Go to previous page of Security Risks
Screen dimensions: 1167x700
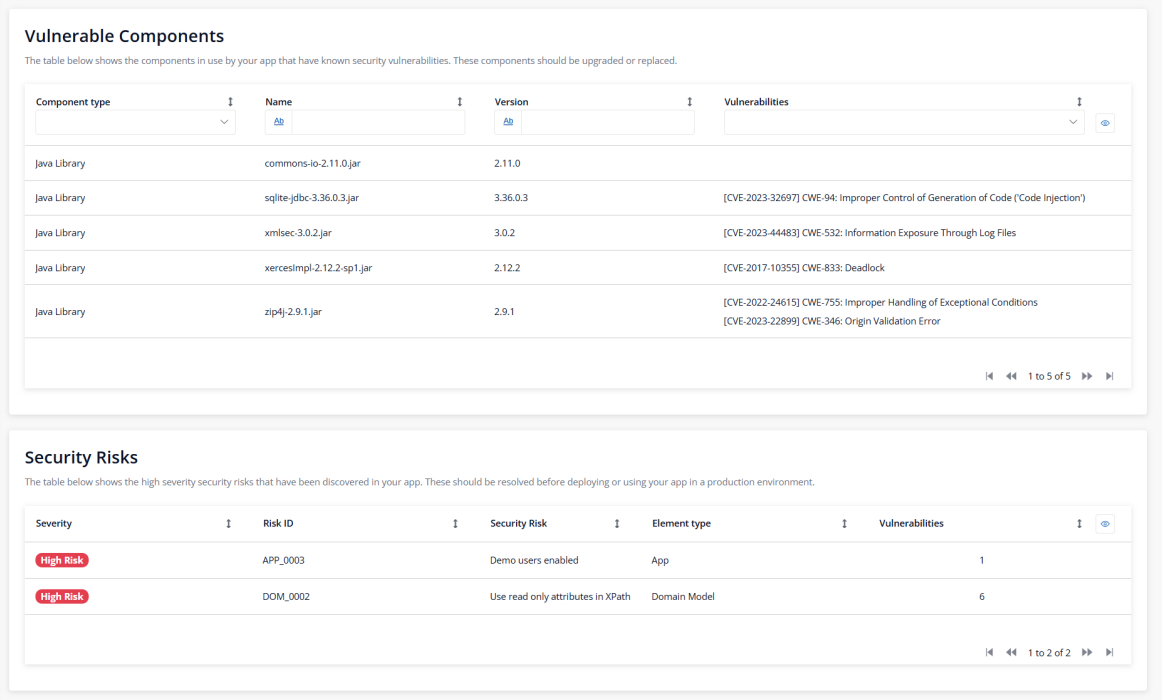1011,652
